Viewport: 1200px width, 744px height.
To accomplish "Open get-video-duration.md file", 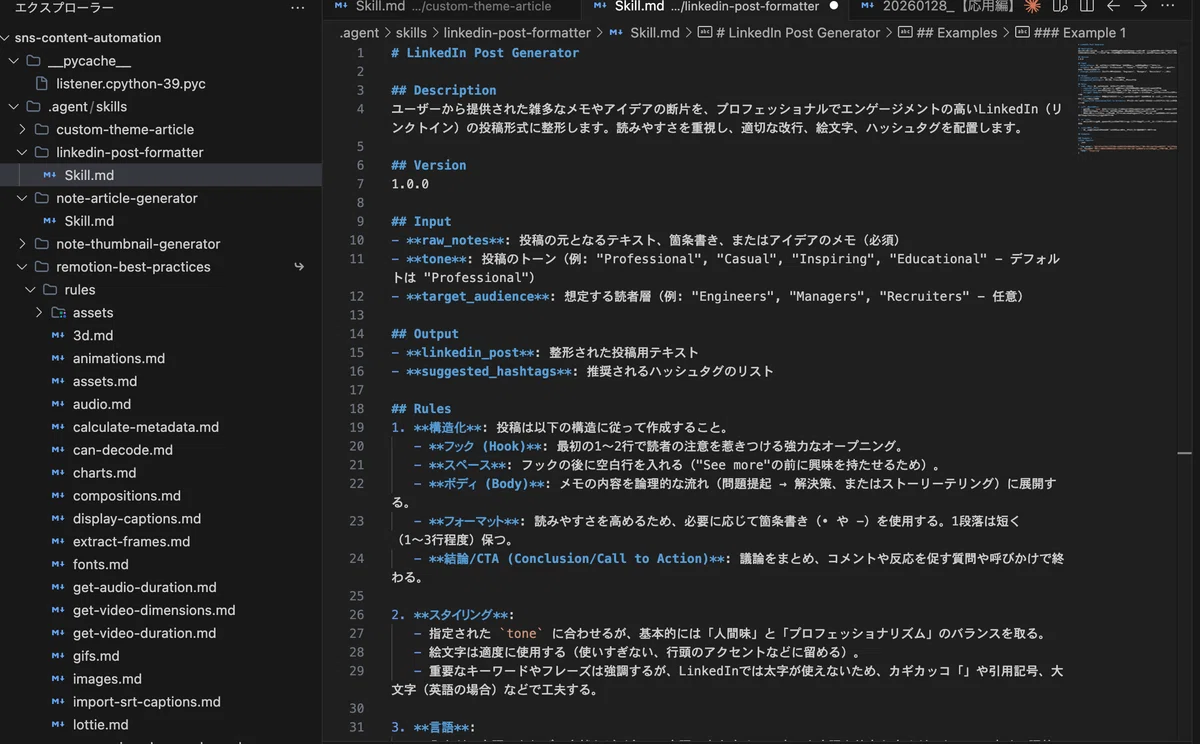I will pos(160,634).
